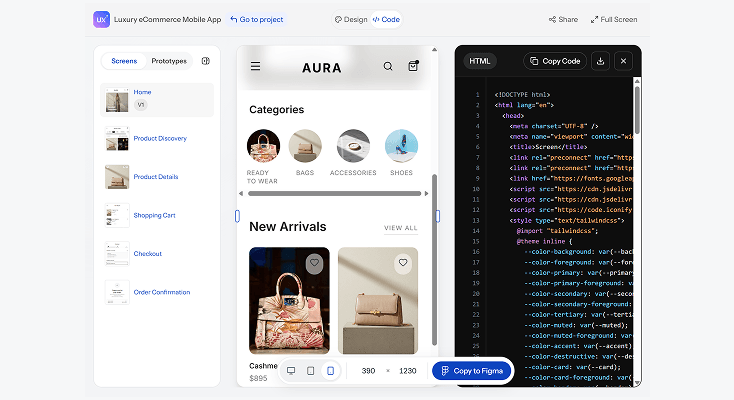Select mobile device view
The image size is (734, 400).
[330, 371]
